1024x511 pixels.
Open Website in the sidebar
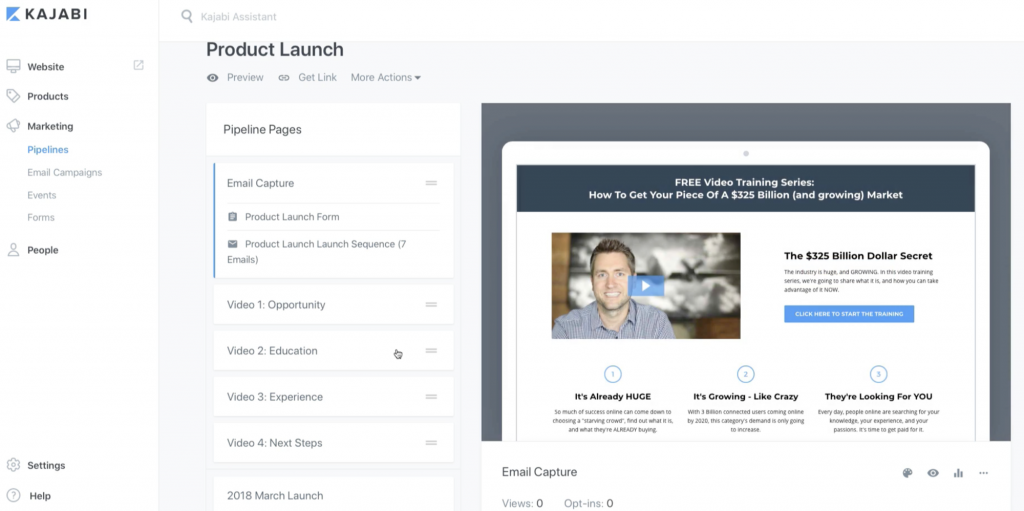tap(46, 67)
